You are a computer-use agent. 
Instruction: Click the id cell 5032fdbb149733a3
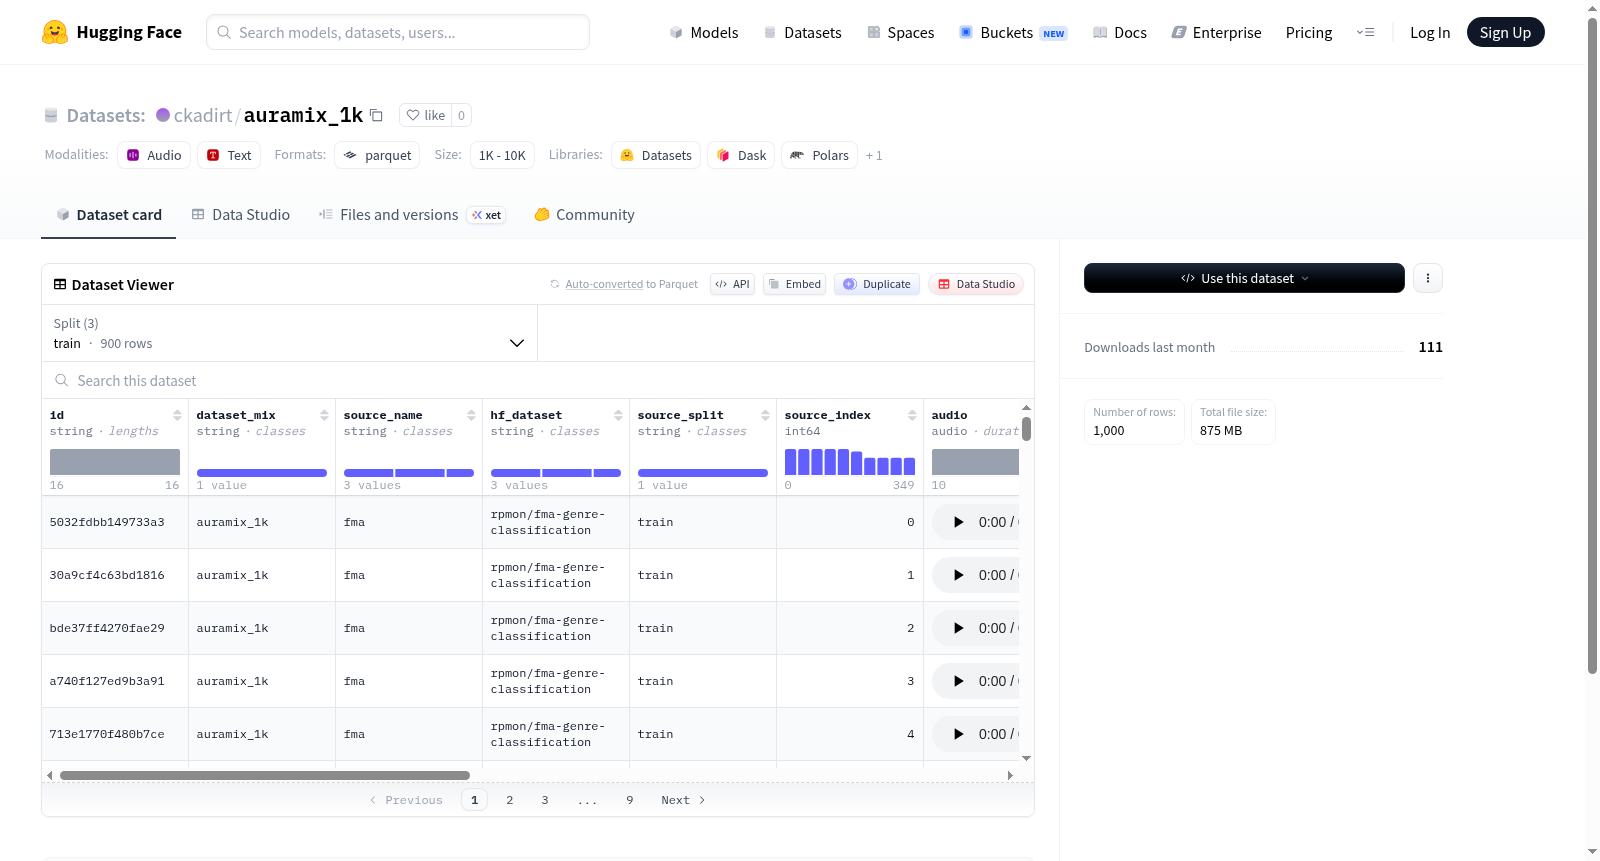coord(107,522)
